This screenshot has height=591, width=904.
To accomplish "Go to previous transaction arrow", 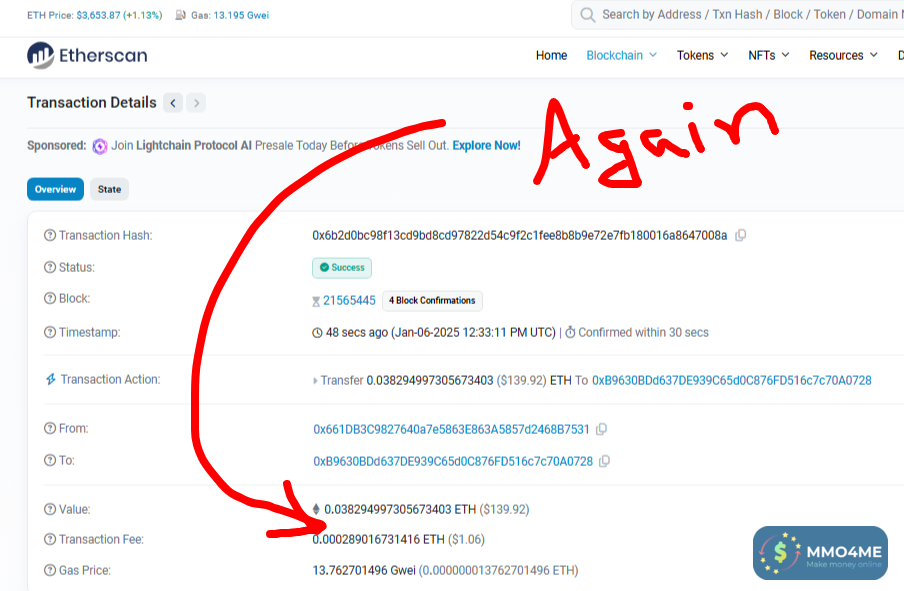I will (173, 103).
